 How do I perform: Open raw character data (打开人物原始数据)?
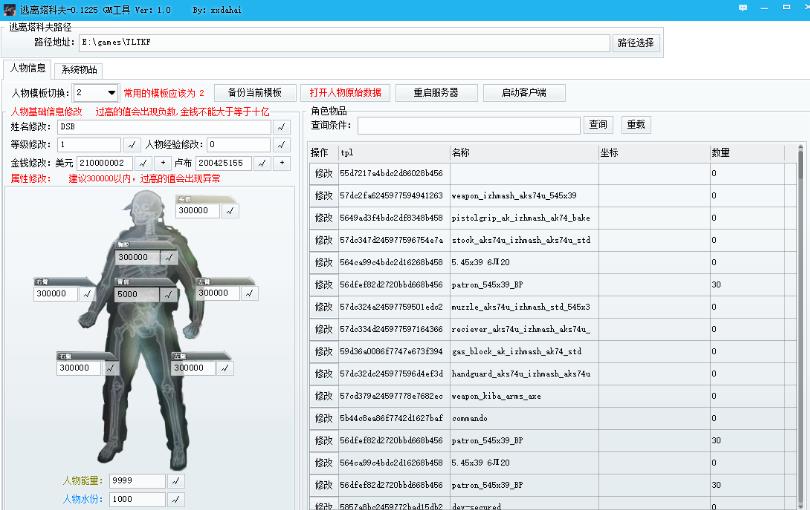345,93
